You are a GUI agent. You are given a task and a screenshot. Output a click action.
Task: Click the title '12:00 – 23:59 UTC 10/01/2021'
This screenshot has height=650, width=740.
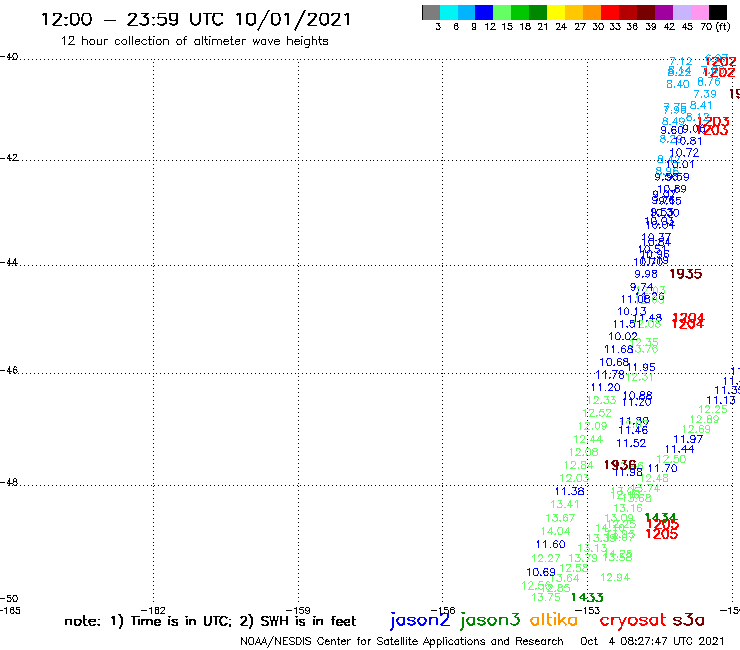pyautogui.click(x=196, y=19)
